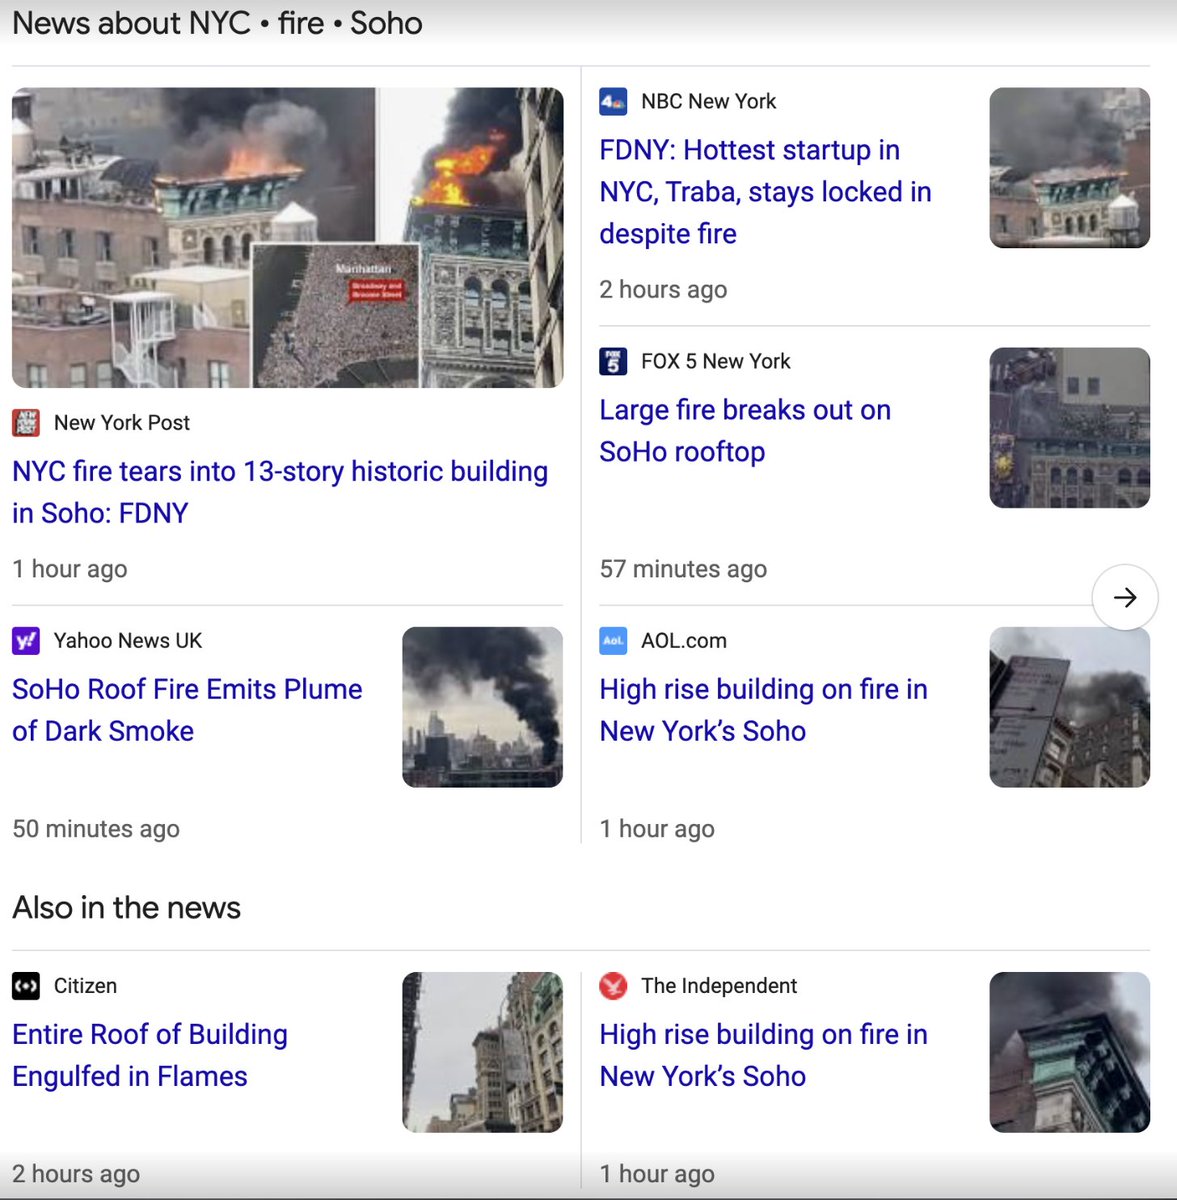Click the 'FOX 5 New York' source name

coord(716,361)
